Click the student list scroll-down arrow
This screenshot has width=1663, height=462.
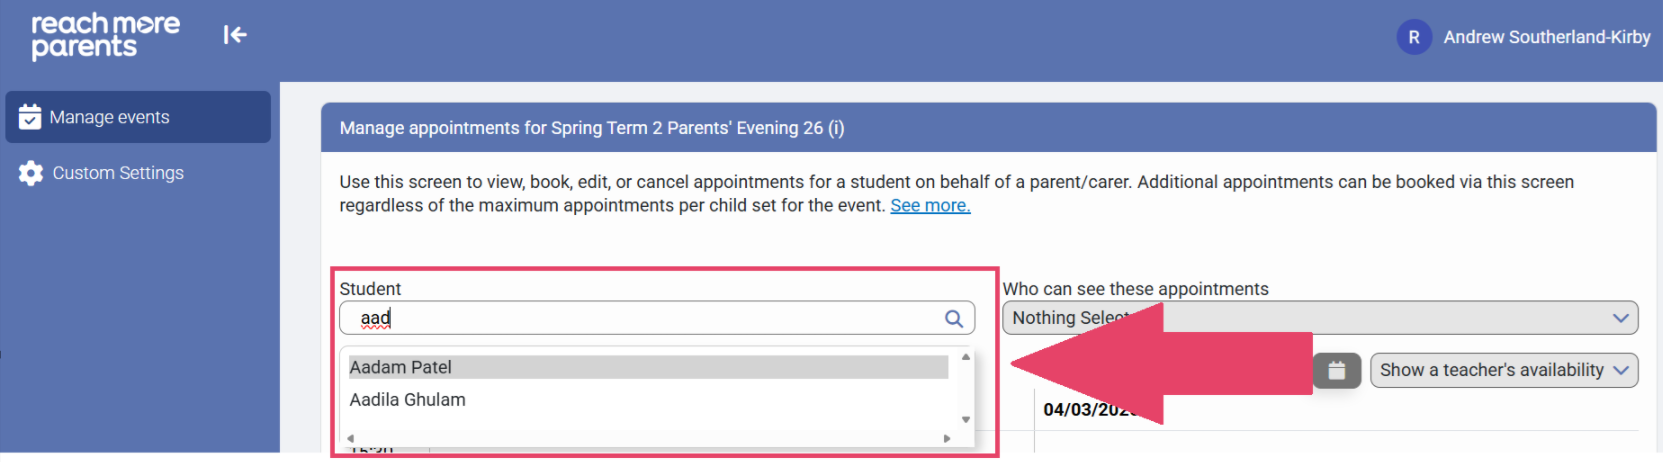(966, 420)
